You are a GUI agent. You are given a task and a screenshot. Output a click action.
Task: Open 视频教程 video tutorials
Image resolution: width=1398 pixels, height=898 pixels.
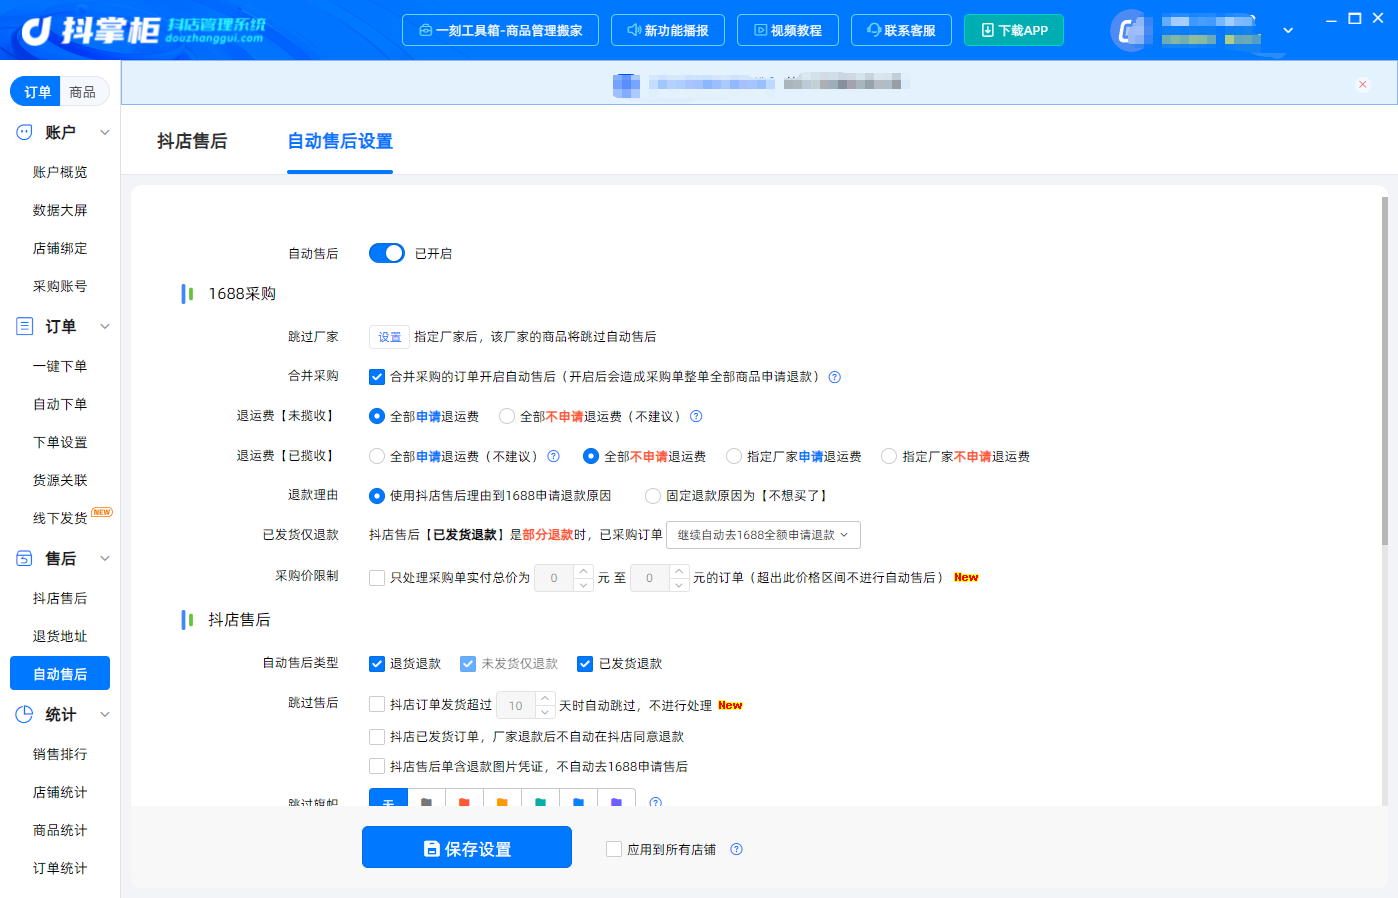[x=788, y=30]
